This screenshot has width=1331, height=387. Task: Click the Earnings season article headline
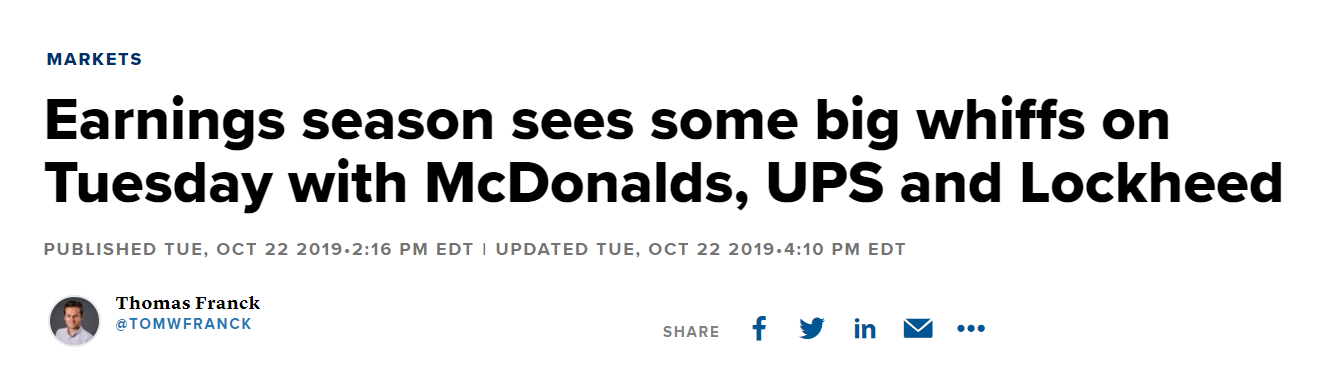pos(663,153)
